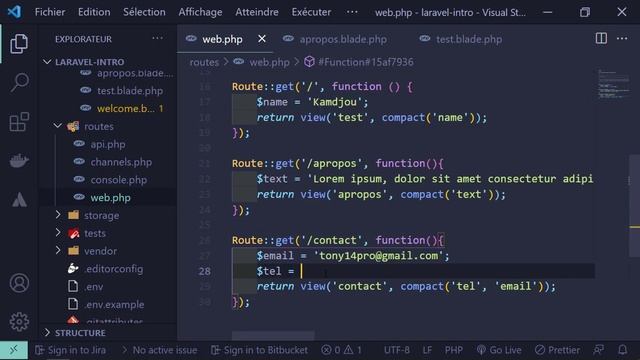Click Sign in to Jira

click(71, 350)
